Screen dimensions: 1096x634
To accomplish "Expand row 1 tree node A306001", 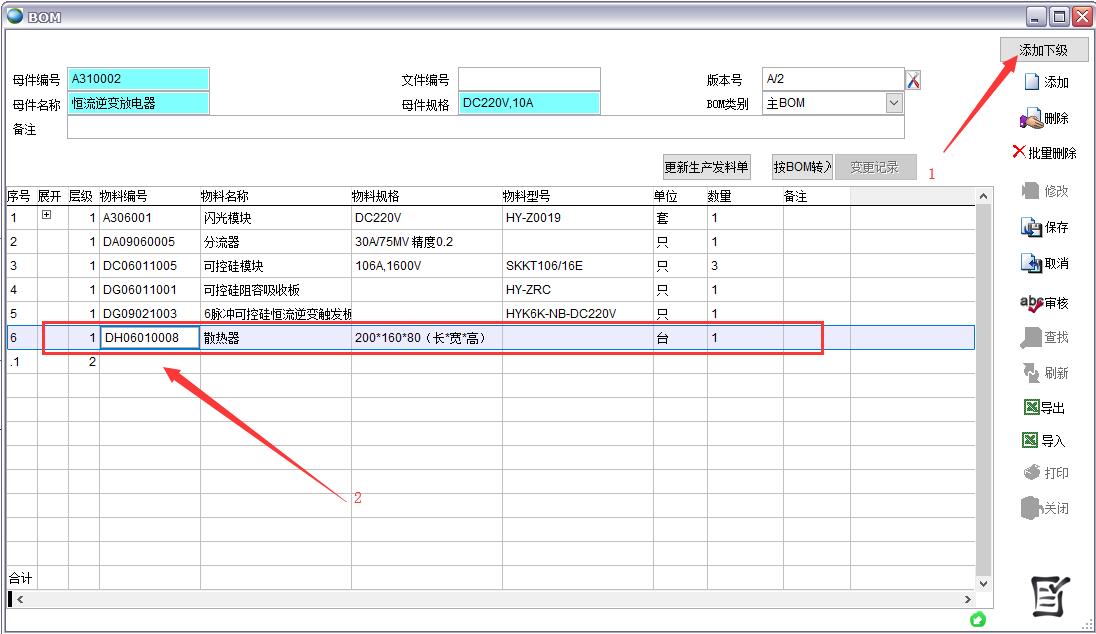I will click(x=46, y=216).
